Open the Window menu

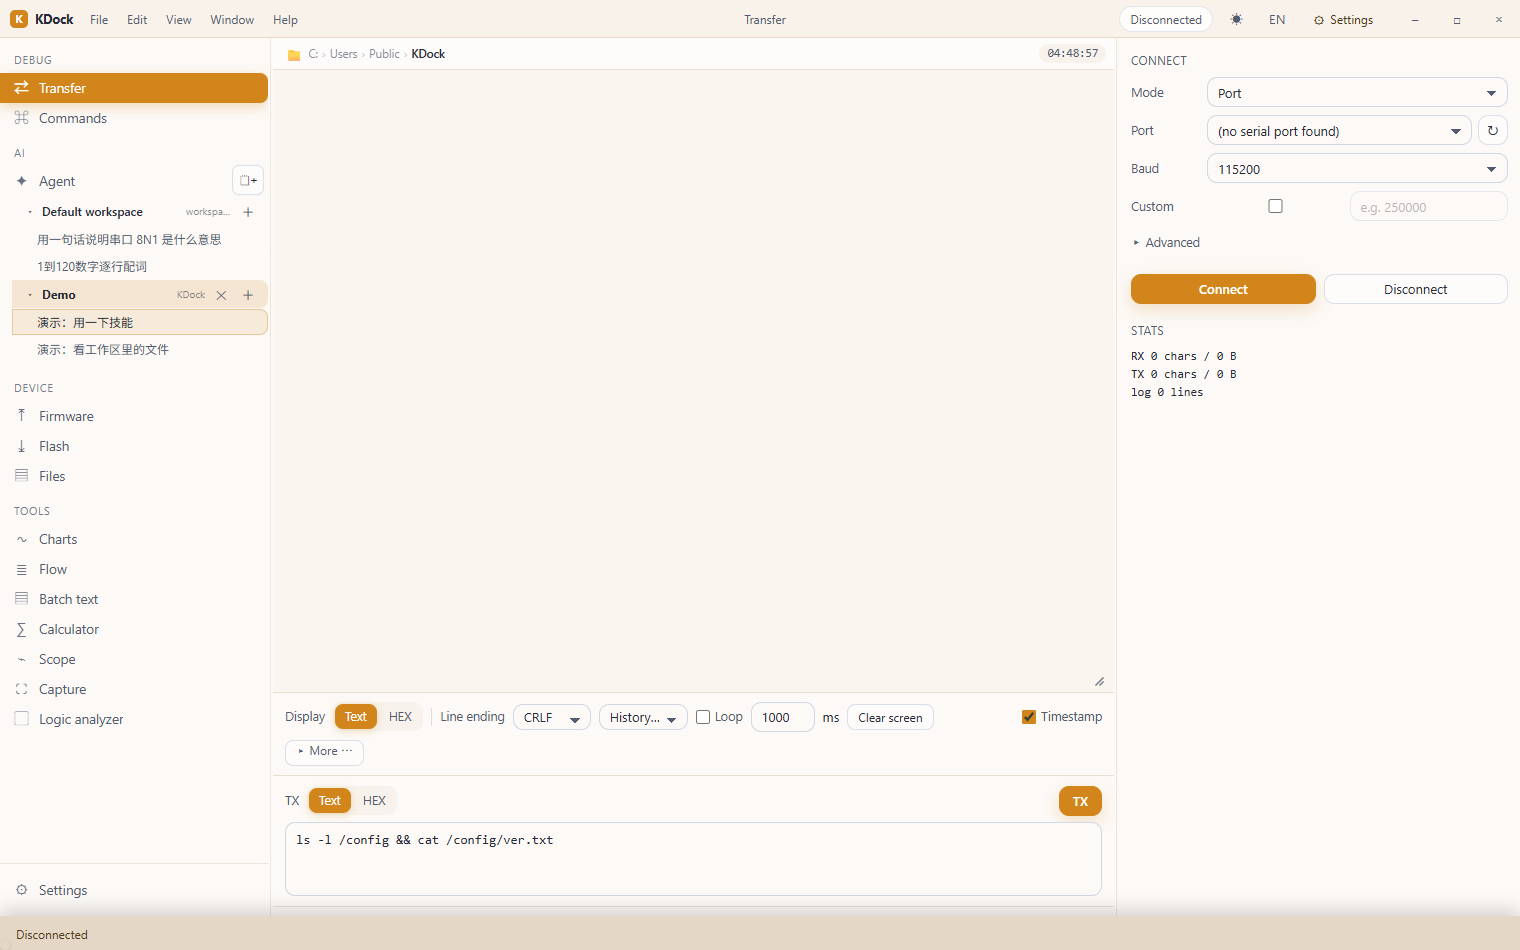point(232,20)
